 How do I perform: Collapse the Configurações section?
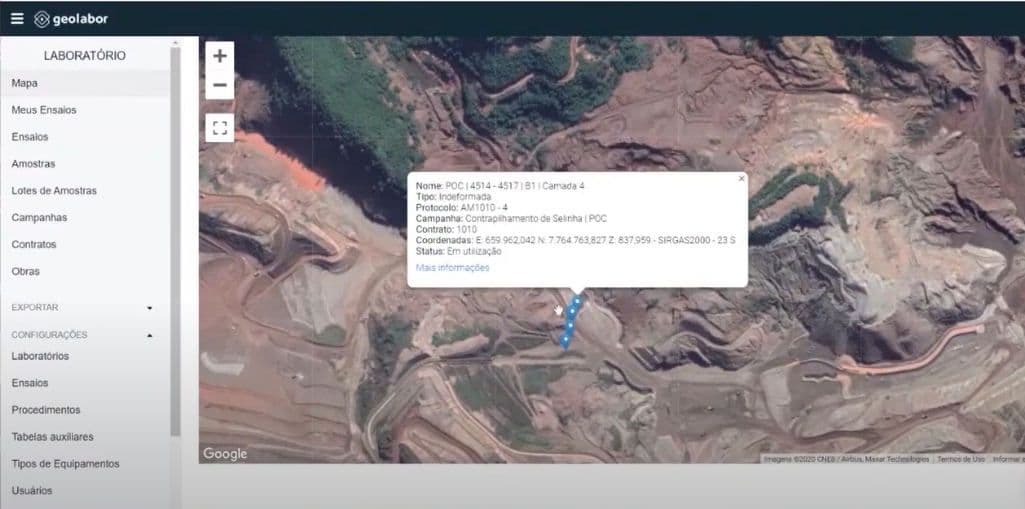pyautogui.click(x=149, y=335)
